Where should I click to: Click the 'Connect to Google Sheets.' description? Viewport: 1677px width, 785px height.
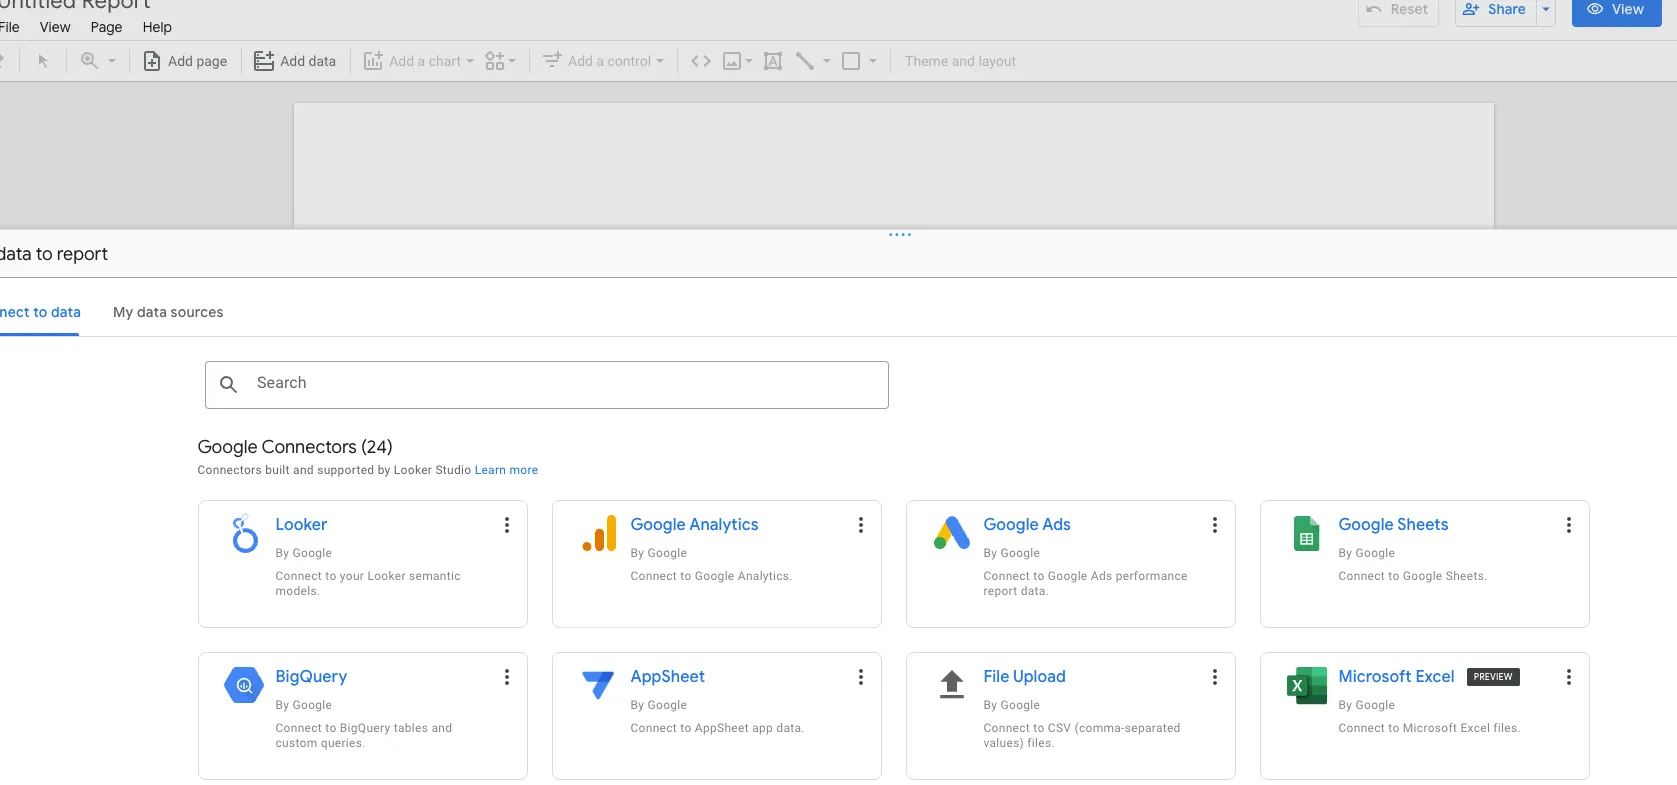(1412, 576)
